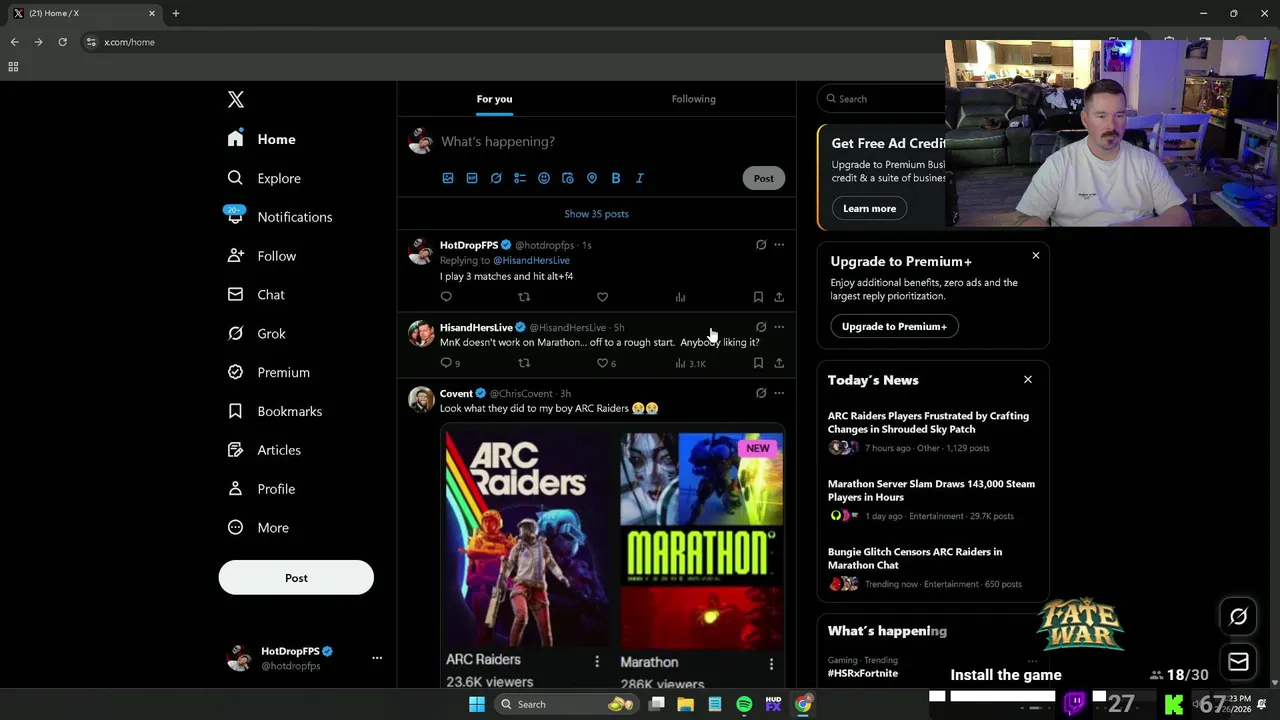Click composer Post submit button
The width and height of the screenshot is (1280, 720).
point(763,178)
